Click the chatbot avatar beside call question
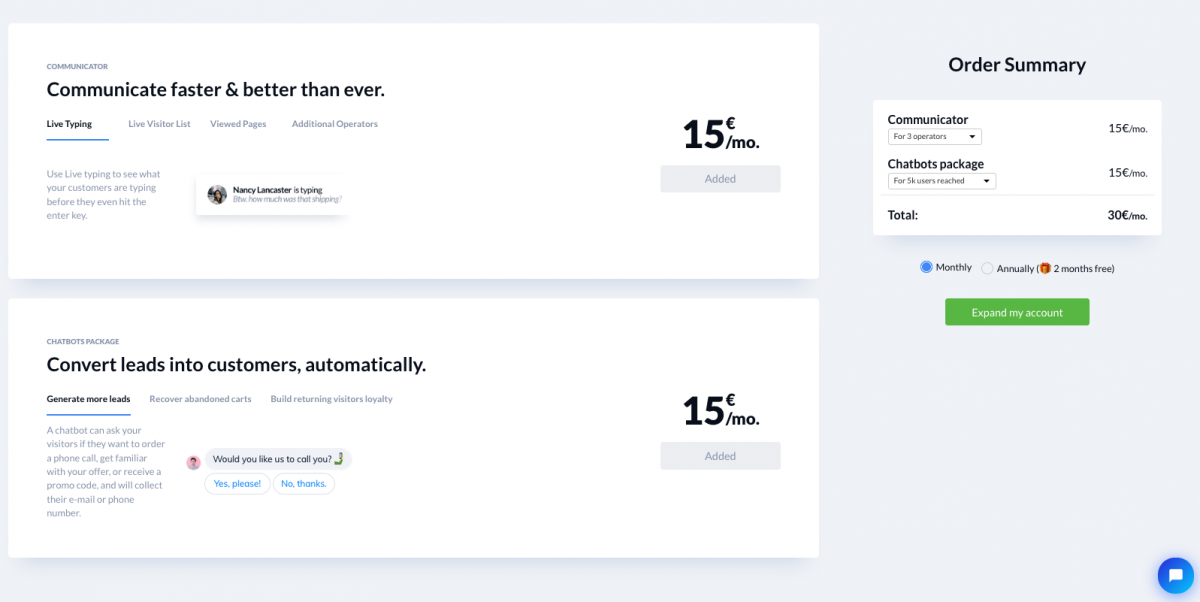The image size is (1200, 602). tap(194, 462)
